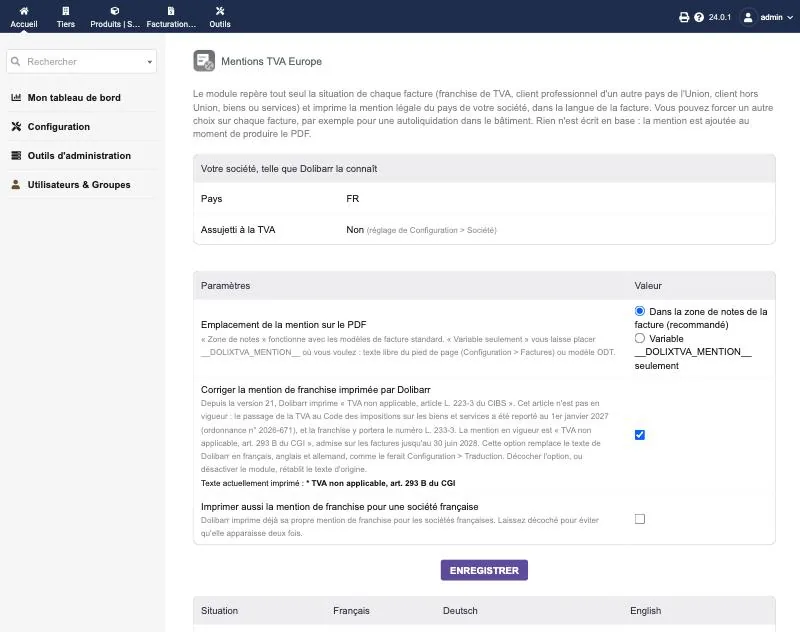Select 'Variable __DOLIXTVA_MENTION__ seulement' radio option
800x632 pixels.
tap(639, 338)
